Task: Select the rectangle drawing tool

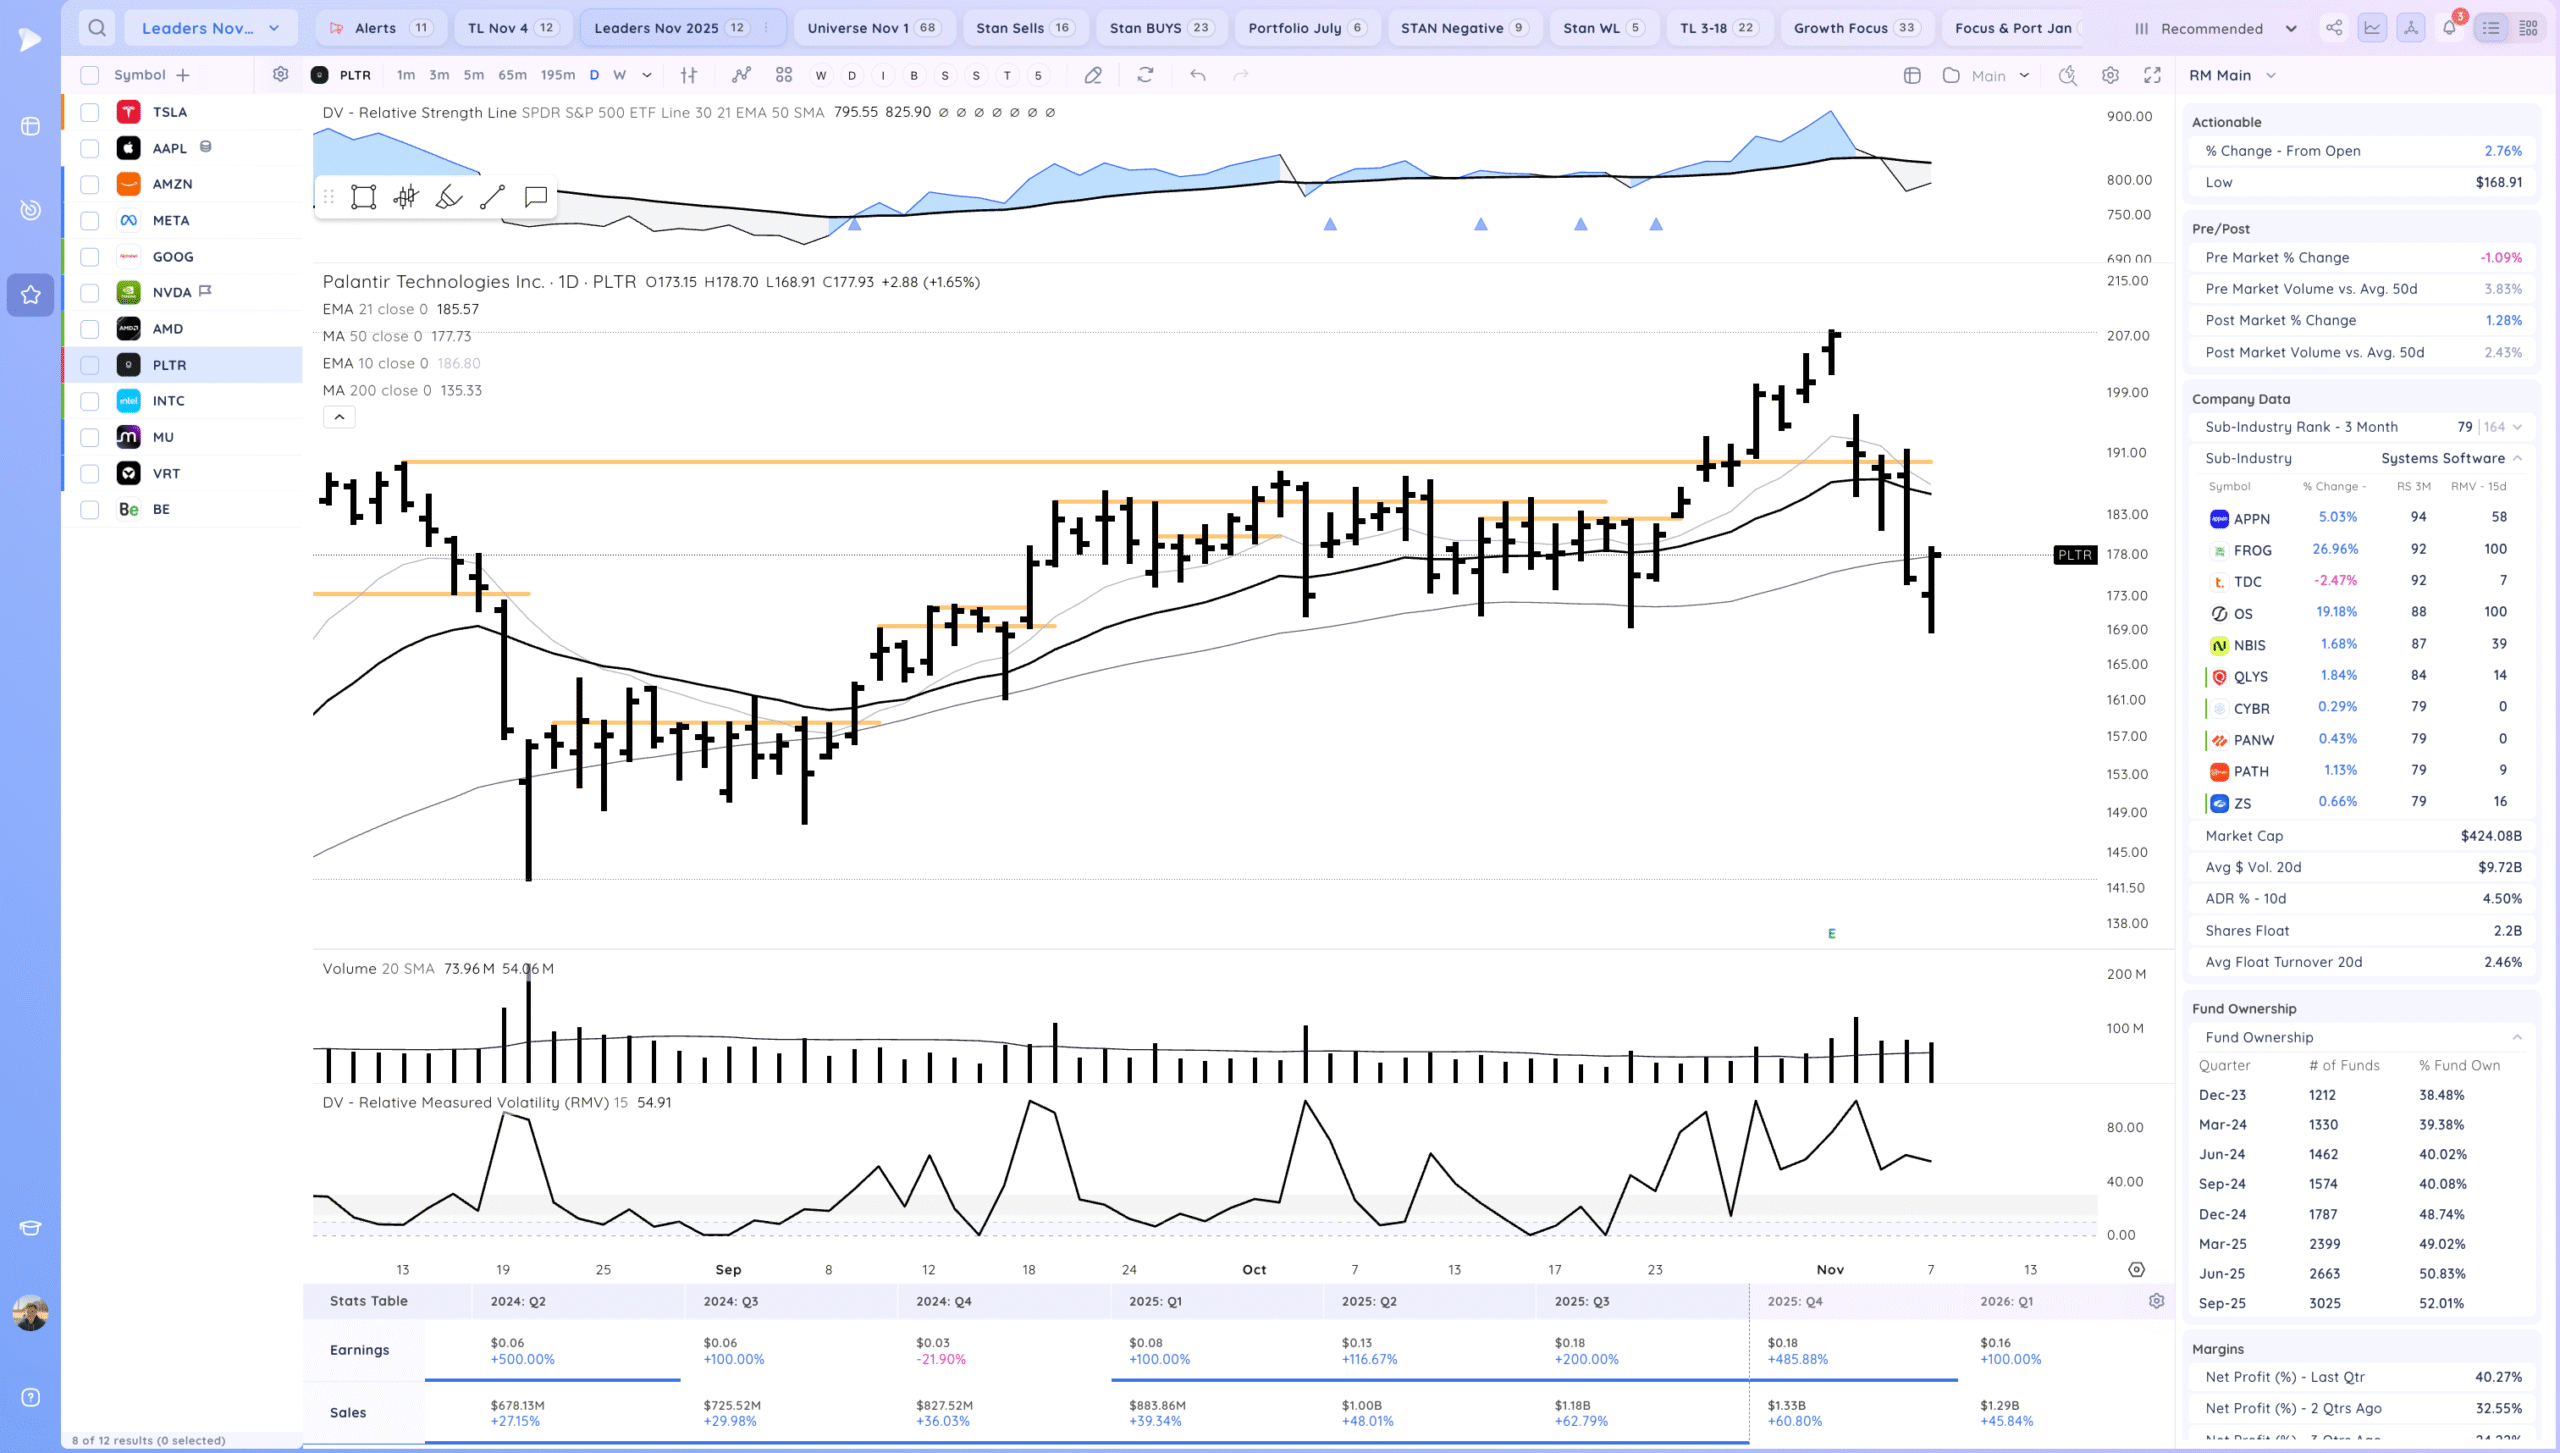Action: pyautogui.click(x=363, y=197)
